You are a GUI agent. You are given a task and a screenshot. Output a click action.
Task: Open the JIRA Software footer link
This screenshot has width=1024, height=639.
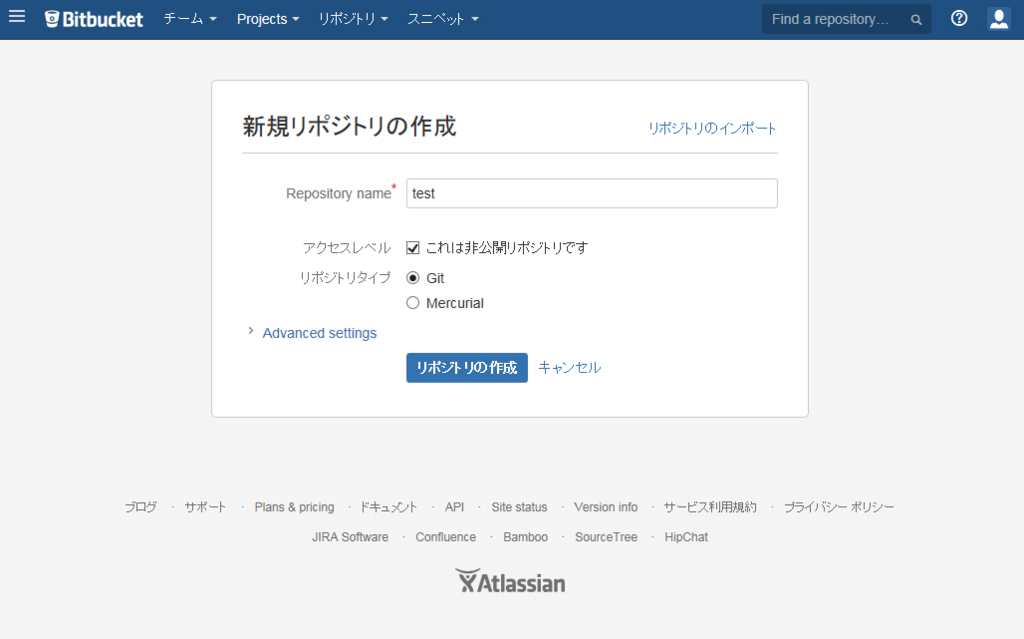coord(350,537)
